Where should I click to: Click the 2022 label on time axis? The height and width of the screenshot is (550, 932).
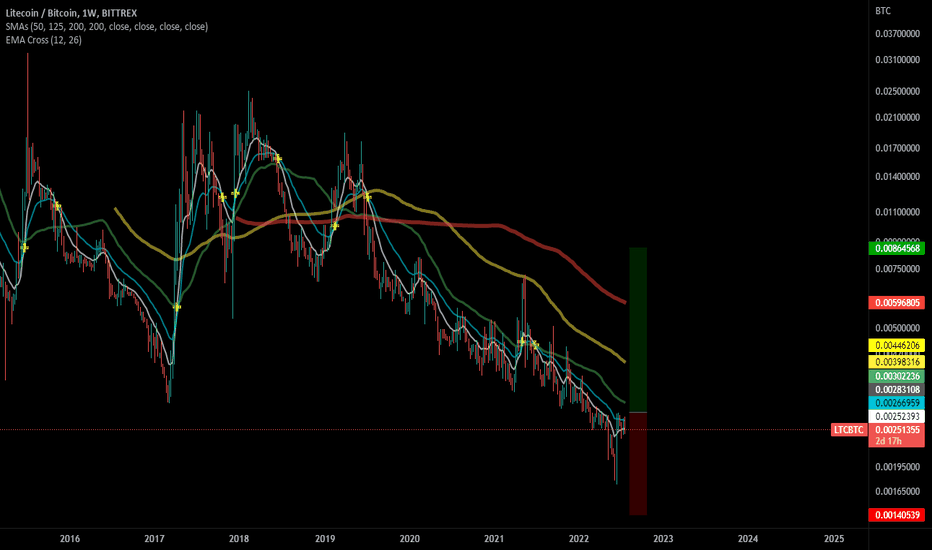tap(579, 539)
